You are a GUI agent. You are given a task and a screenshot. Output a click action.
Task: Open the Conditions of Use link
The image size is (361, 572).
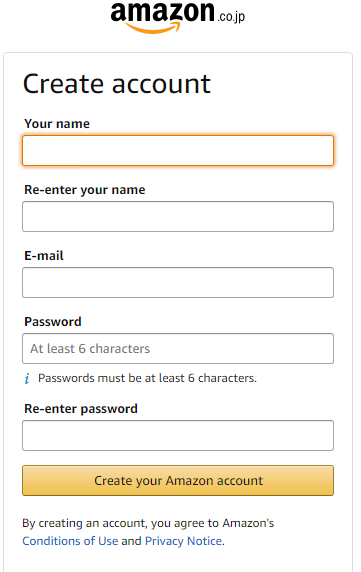(70, 541)
